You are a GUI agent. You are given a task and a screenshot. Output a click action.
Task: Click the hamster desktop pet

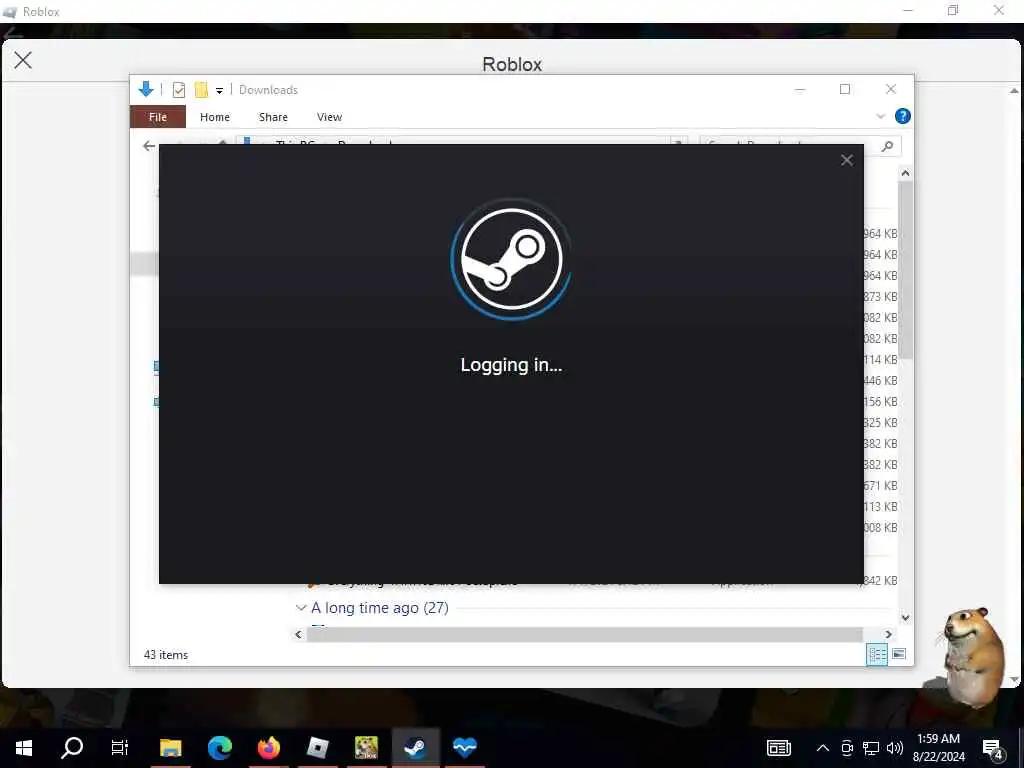pyautogui.click(x=973, y=656)
